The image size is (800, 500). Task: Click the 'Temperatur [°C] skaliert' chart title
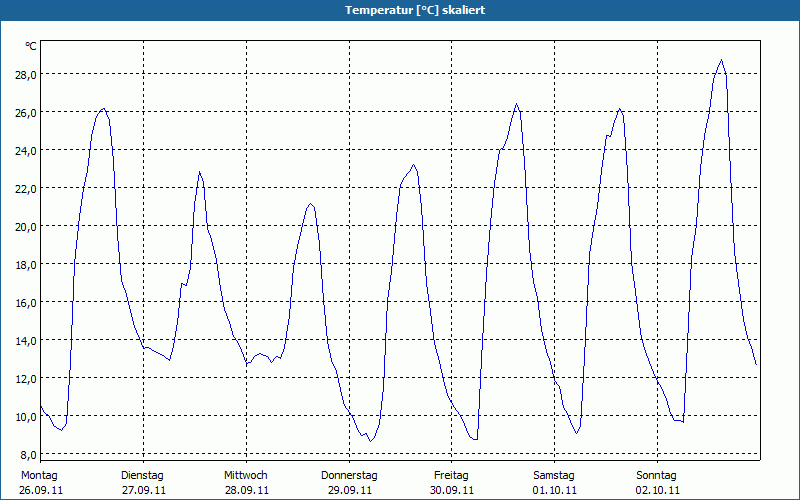pyautogui.click(x=415, y=10)
